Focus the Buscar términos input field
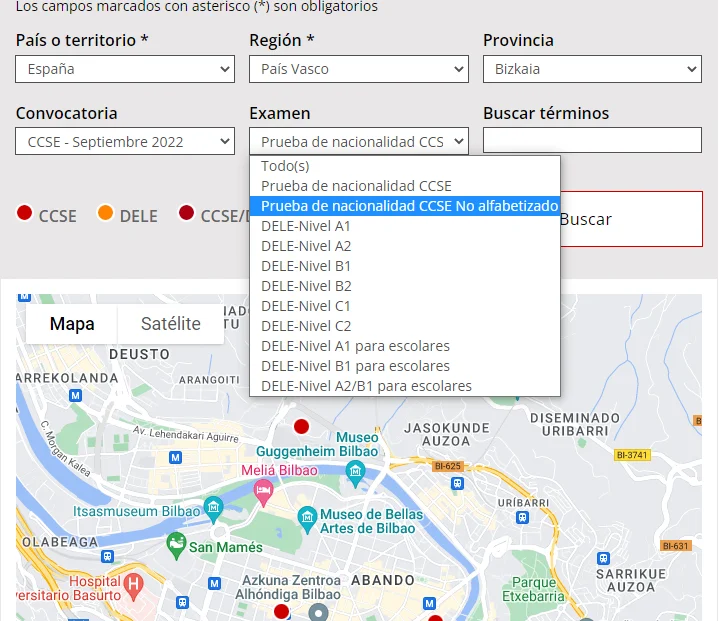The width and height of the screenshot is (719, 621). coord(592,140)
